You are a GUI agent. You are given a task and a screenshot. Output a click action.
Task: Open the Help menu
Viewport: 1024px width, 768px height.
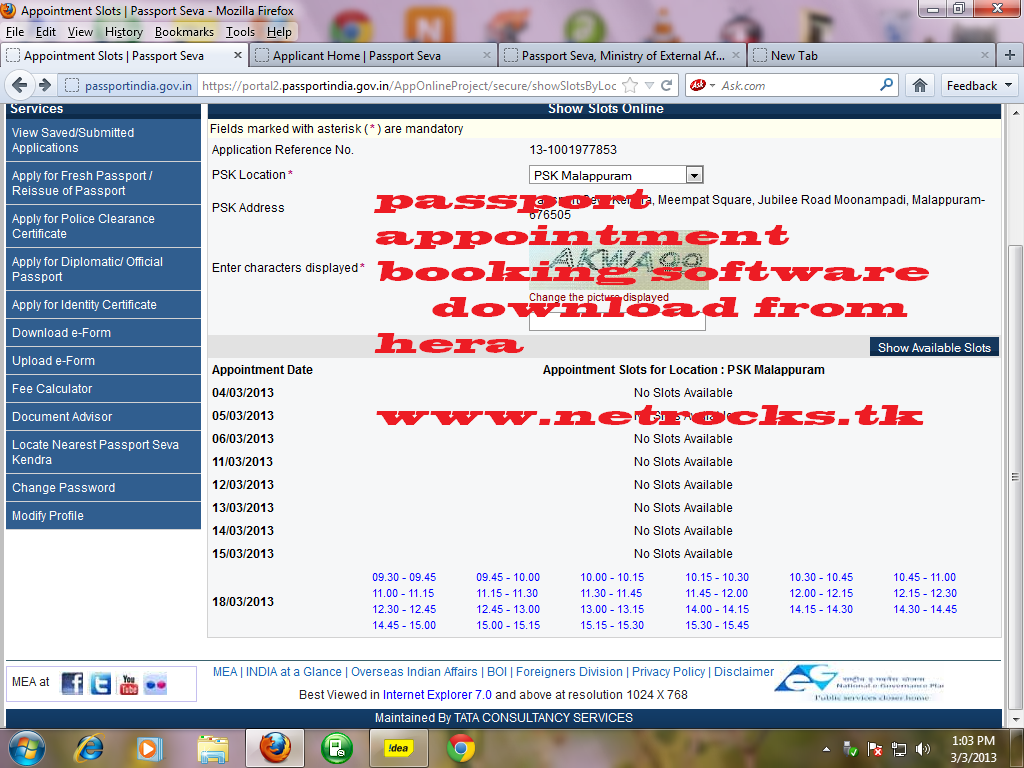pyautogui.click(x=280, y=32)
